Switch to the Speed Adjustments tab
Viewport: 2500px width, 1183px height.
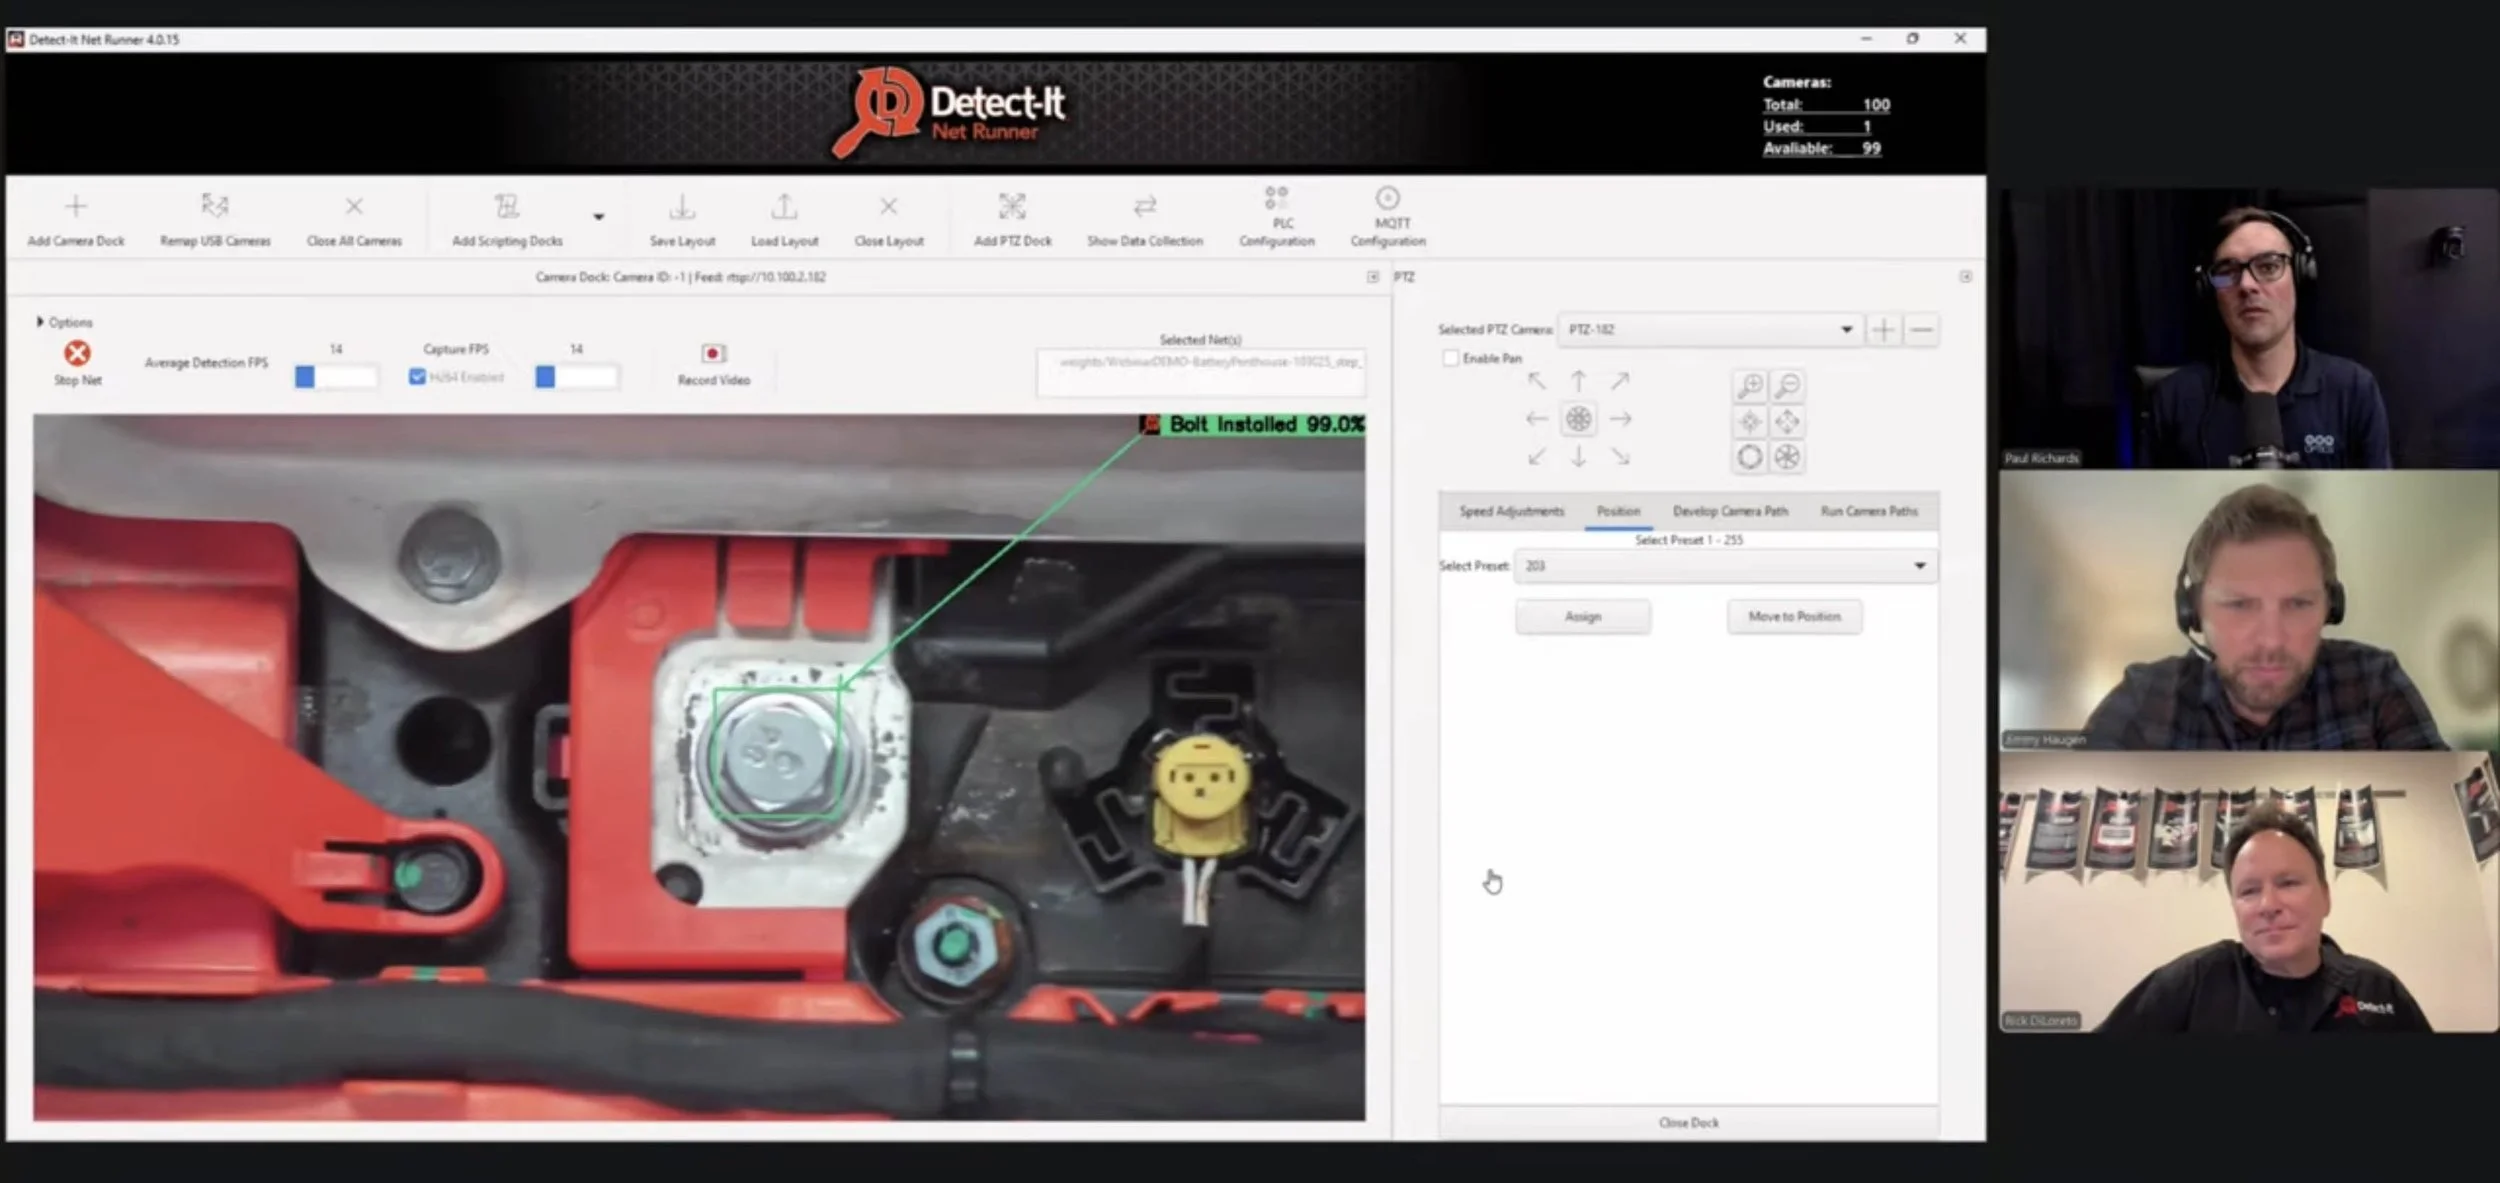click(x=1511, y=511)
